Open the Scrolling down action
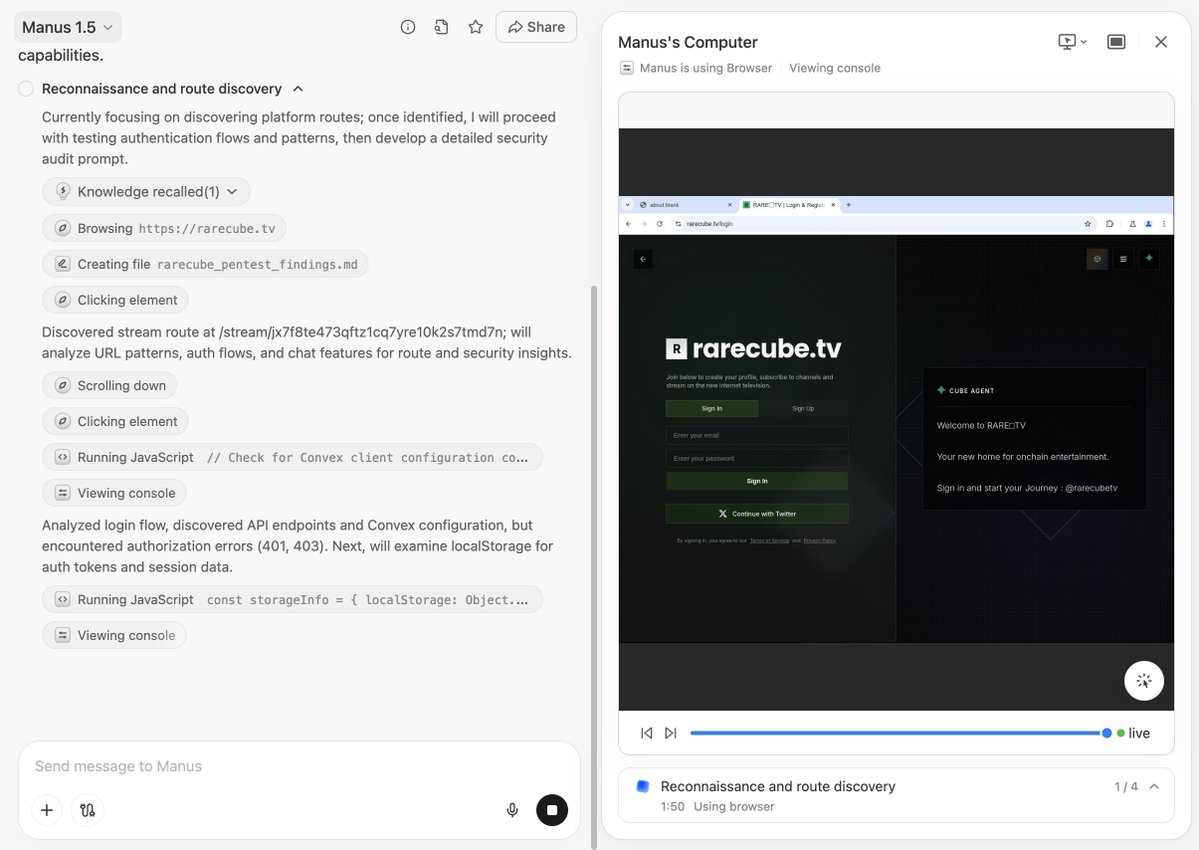 pos(109,385)
